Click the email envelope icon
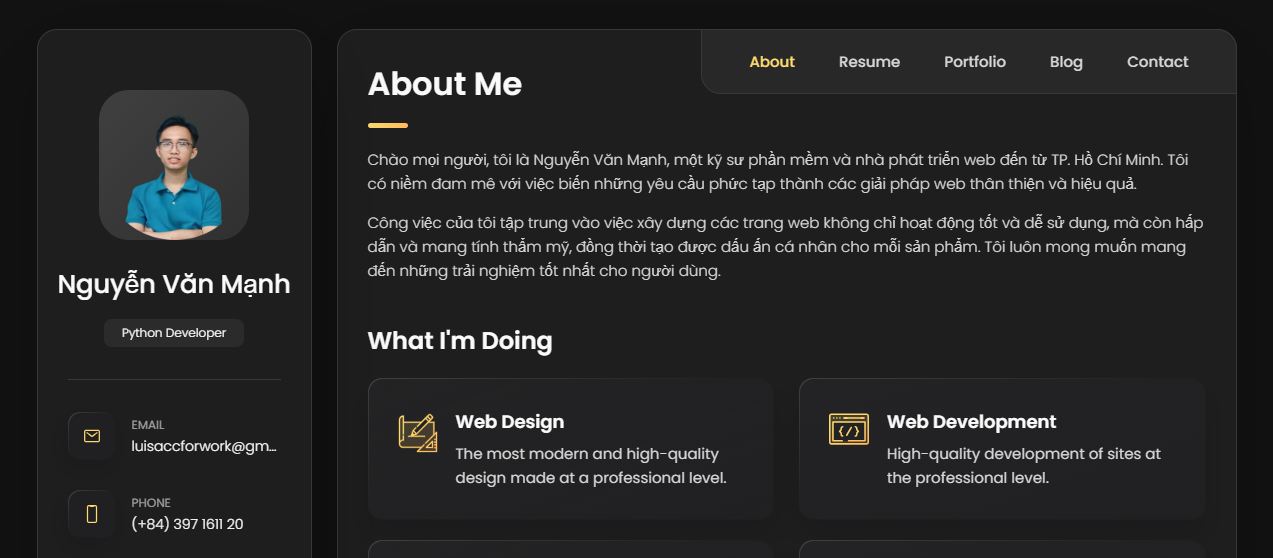 92,436
